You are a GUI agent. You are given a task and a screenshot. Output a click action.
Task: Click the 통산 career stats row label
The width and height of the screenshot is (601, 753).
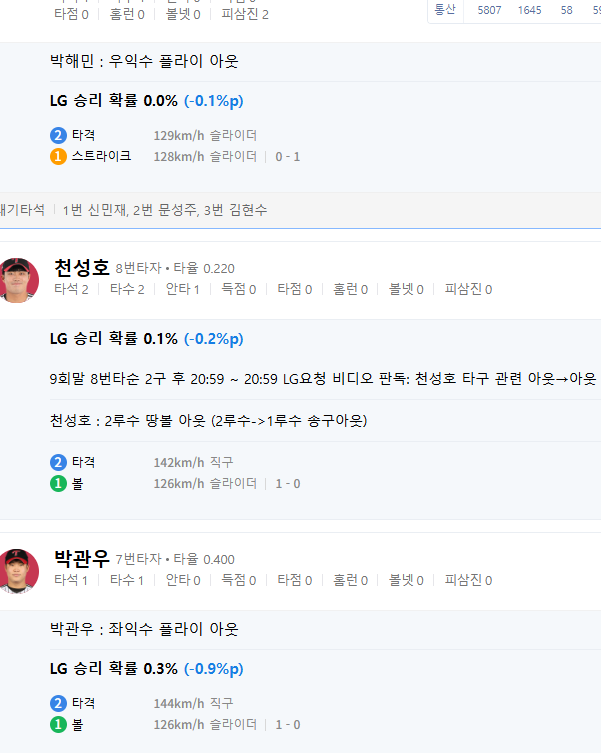point(445,10)
